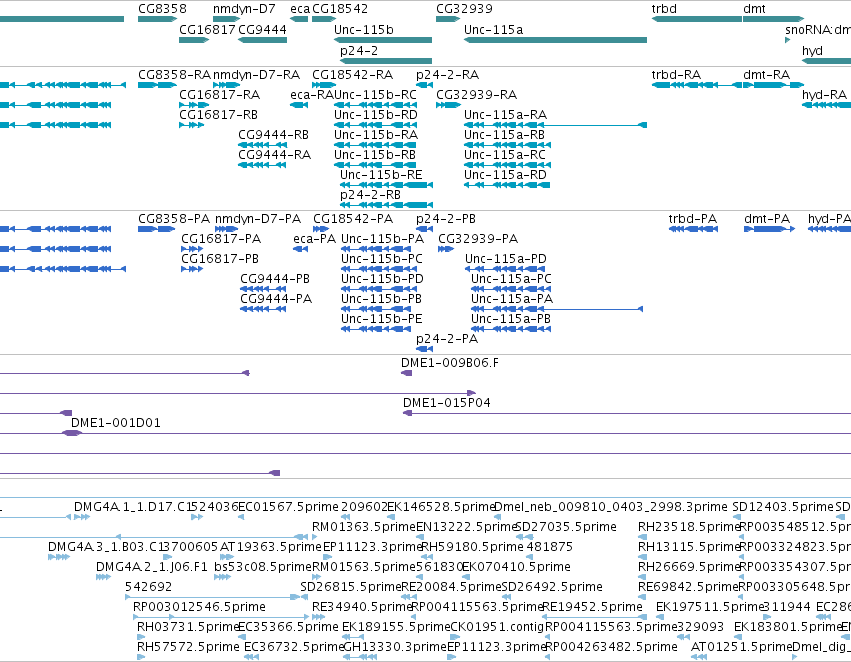Click EST Dmel_neb_009810_0403_2998.3prime
Screen dimensions: 851x662
(611, 507)
